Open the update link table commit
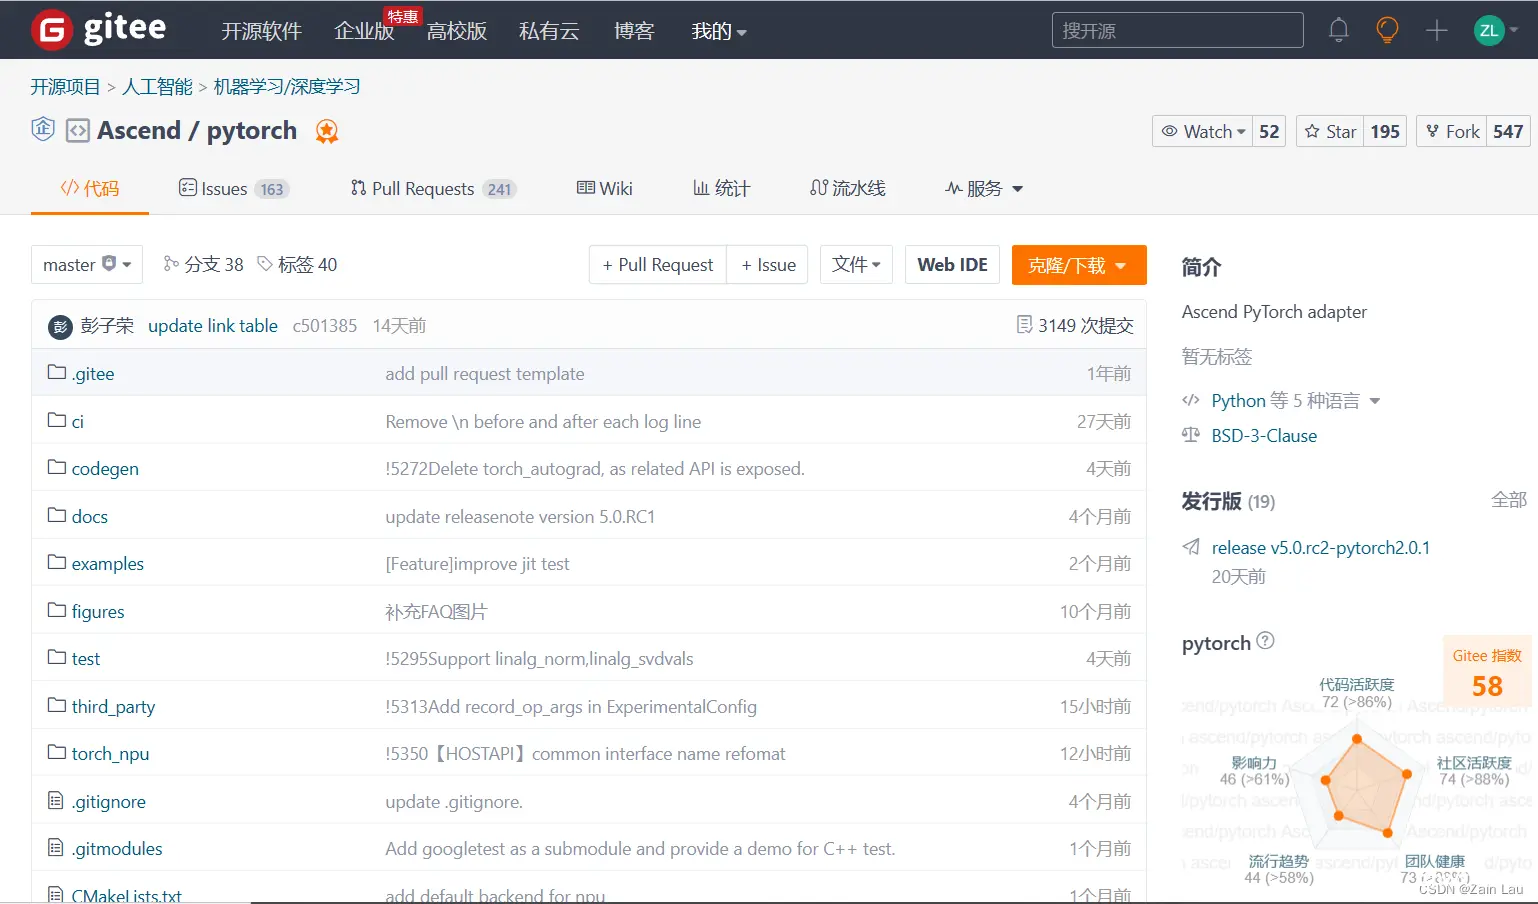The image size is (1538, 904). coord(213,325)
